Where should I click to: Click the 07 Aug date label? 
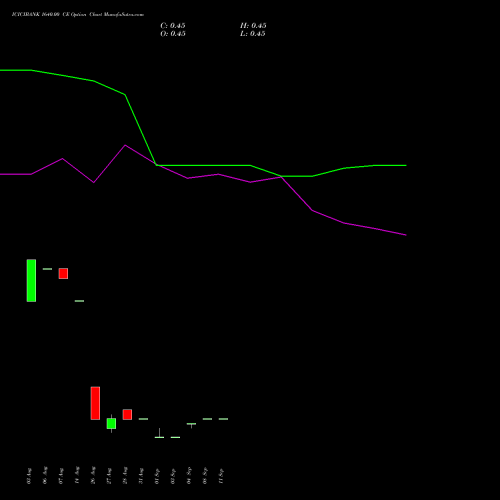[61, 476]
